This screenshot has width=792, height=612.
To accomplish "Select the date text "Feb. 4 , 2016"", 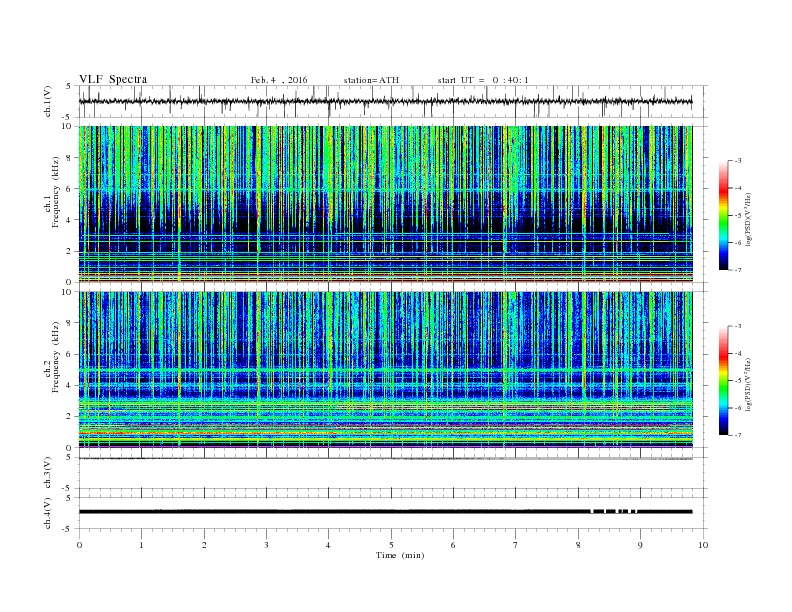I will (279, 80).
